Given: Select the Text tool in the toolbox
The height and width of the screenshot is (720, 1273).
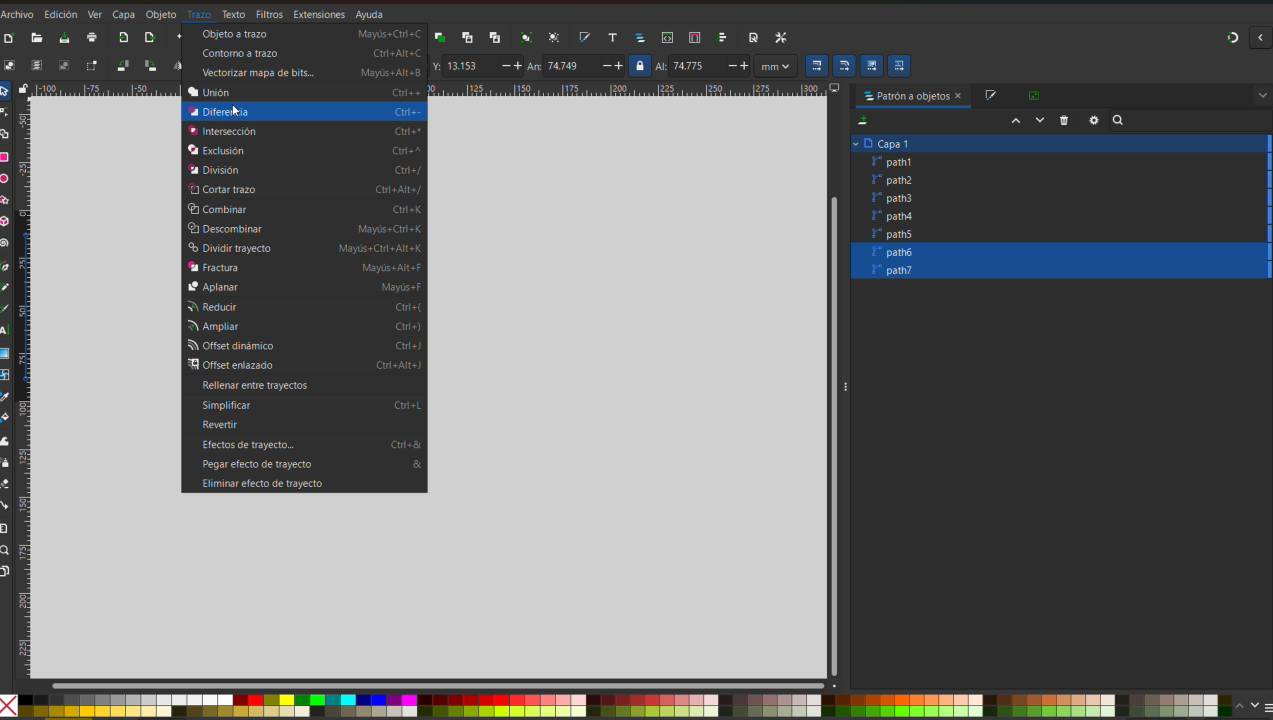Looking at the screenshot, I should click(x=5, y=330).
